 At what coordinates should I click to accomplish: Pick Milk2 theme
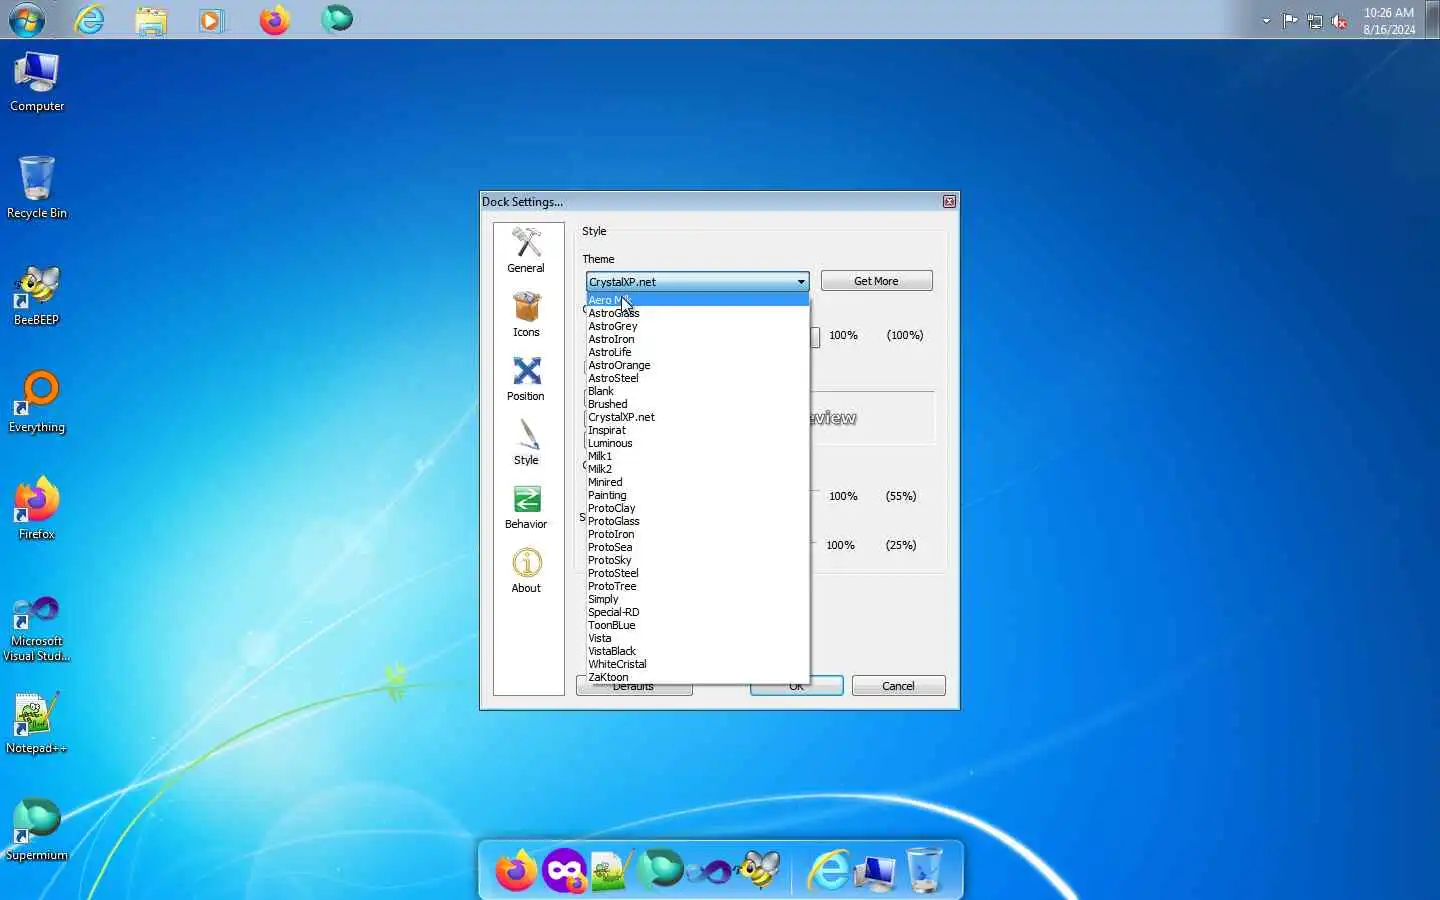[x=697, y=469]
